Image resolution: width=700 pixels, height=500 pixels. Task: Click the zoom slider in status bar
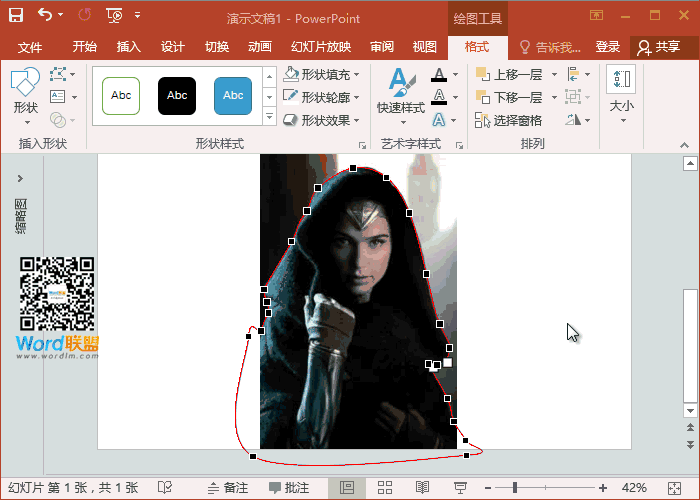515,487
